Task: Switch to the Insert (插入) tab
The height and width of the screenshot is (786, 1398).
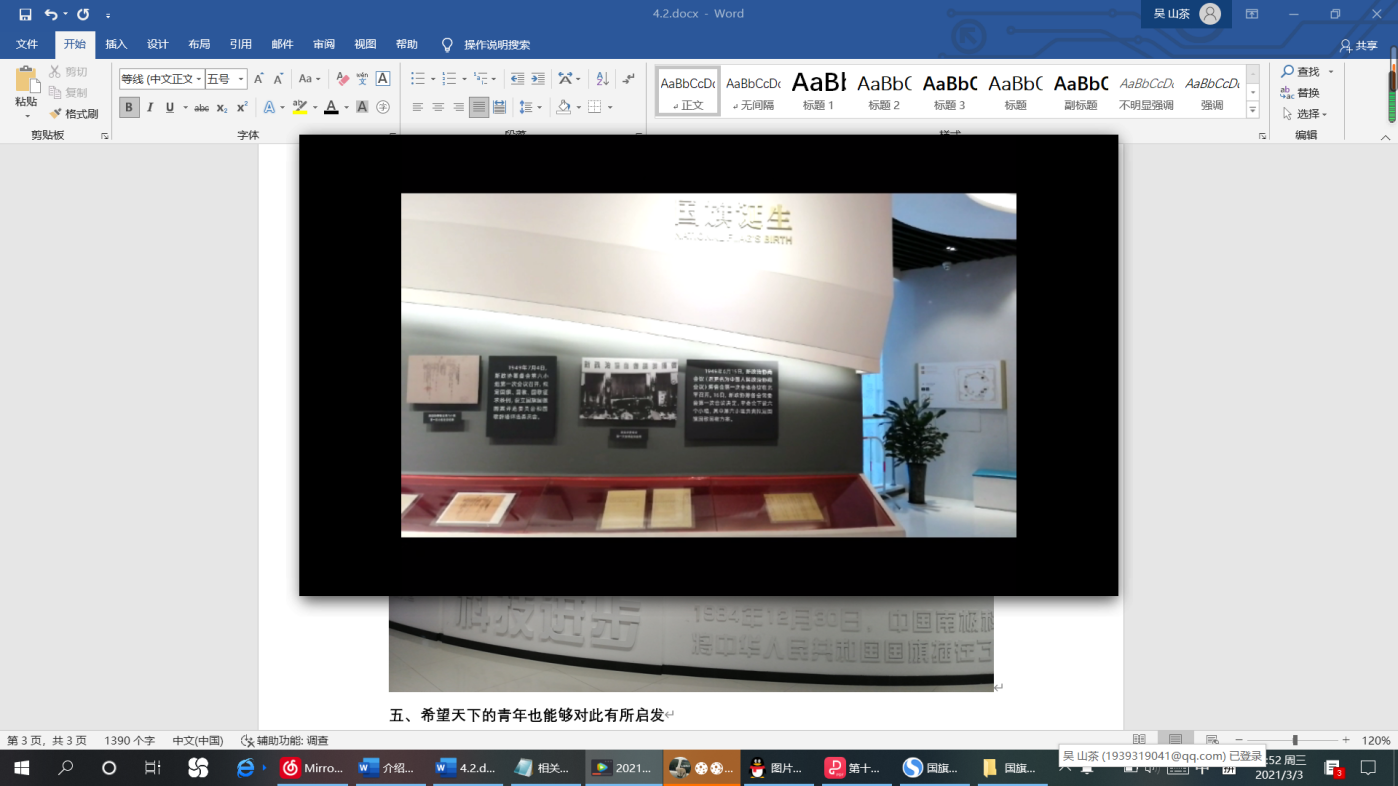Action: point(116,45)
